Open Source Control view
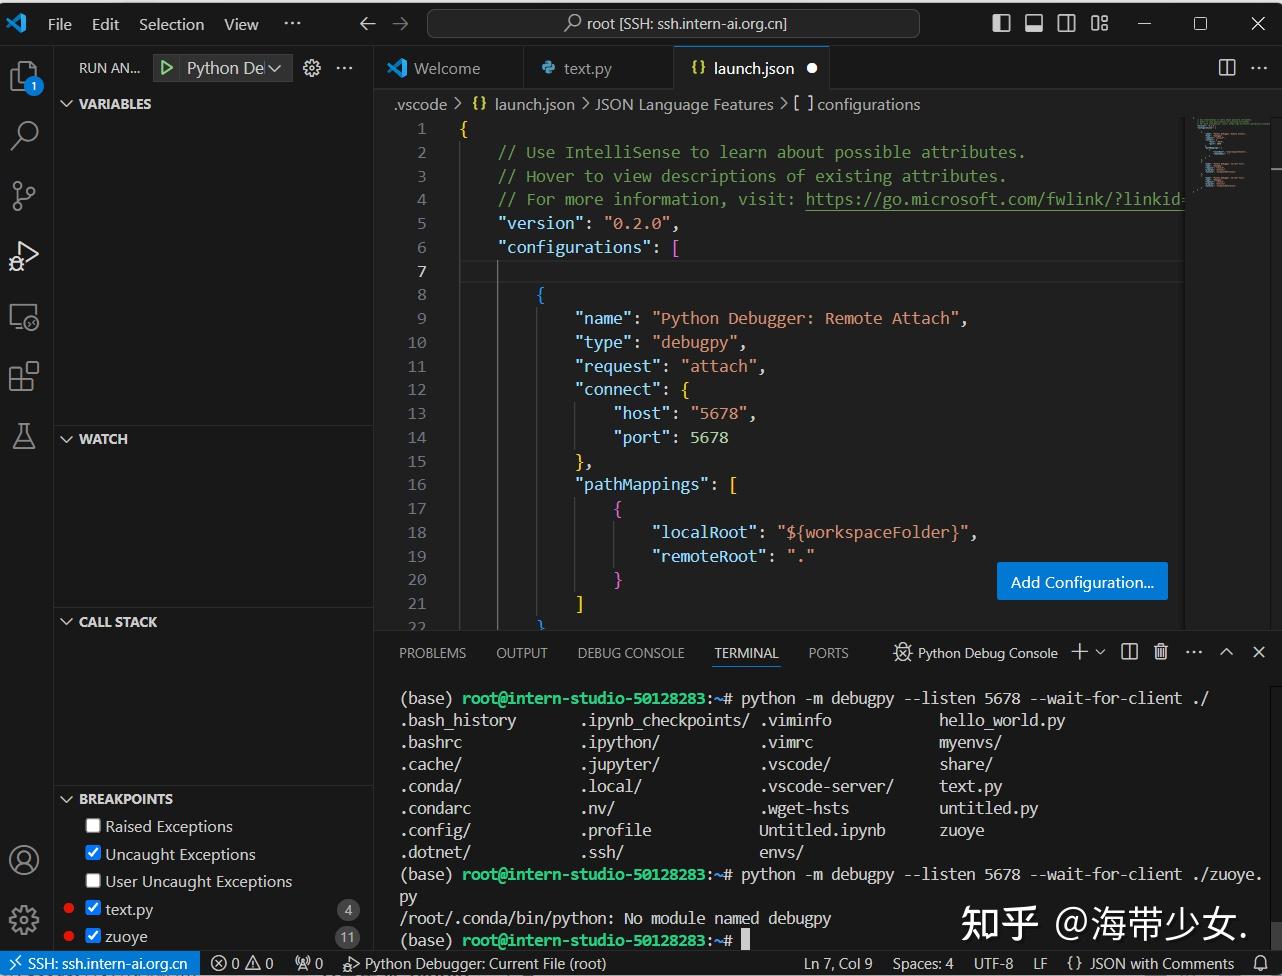 (24, 196)
